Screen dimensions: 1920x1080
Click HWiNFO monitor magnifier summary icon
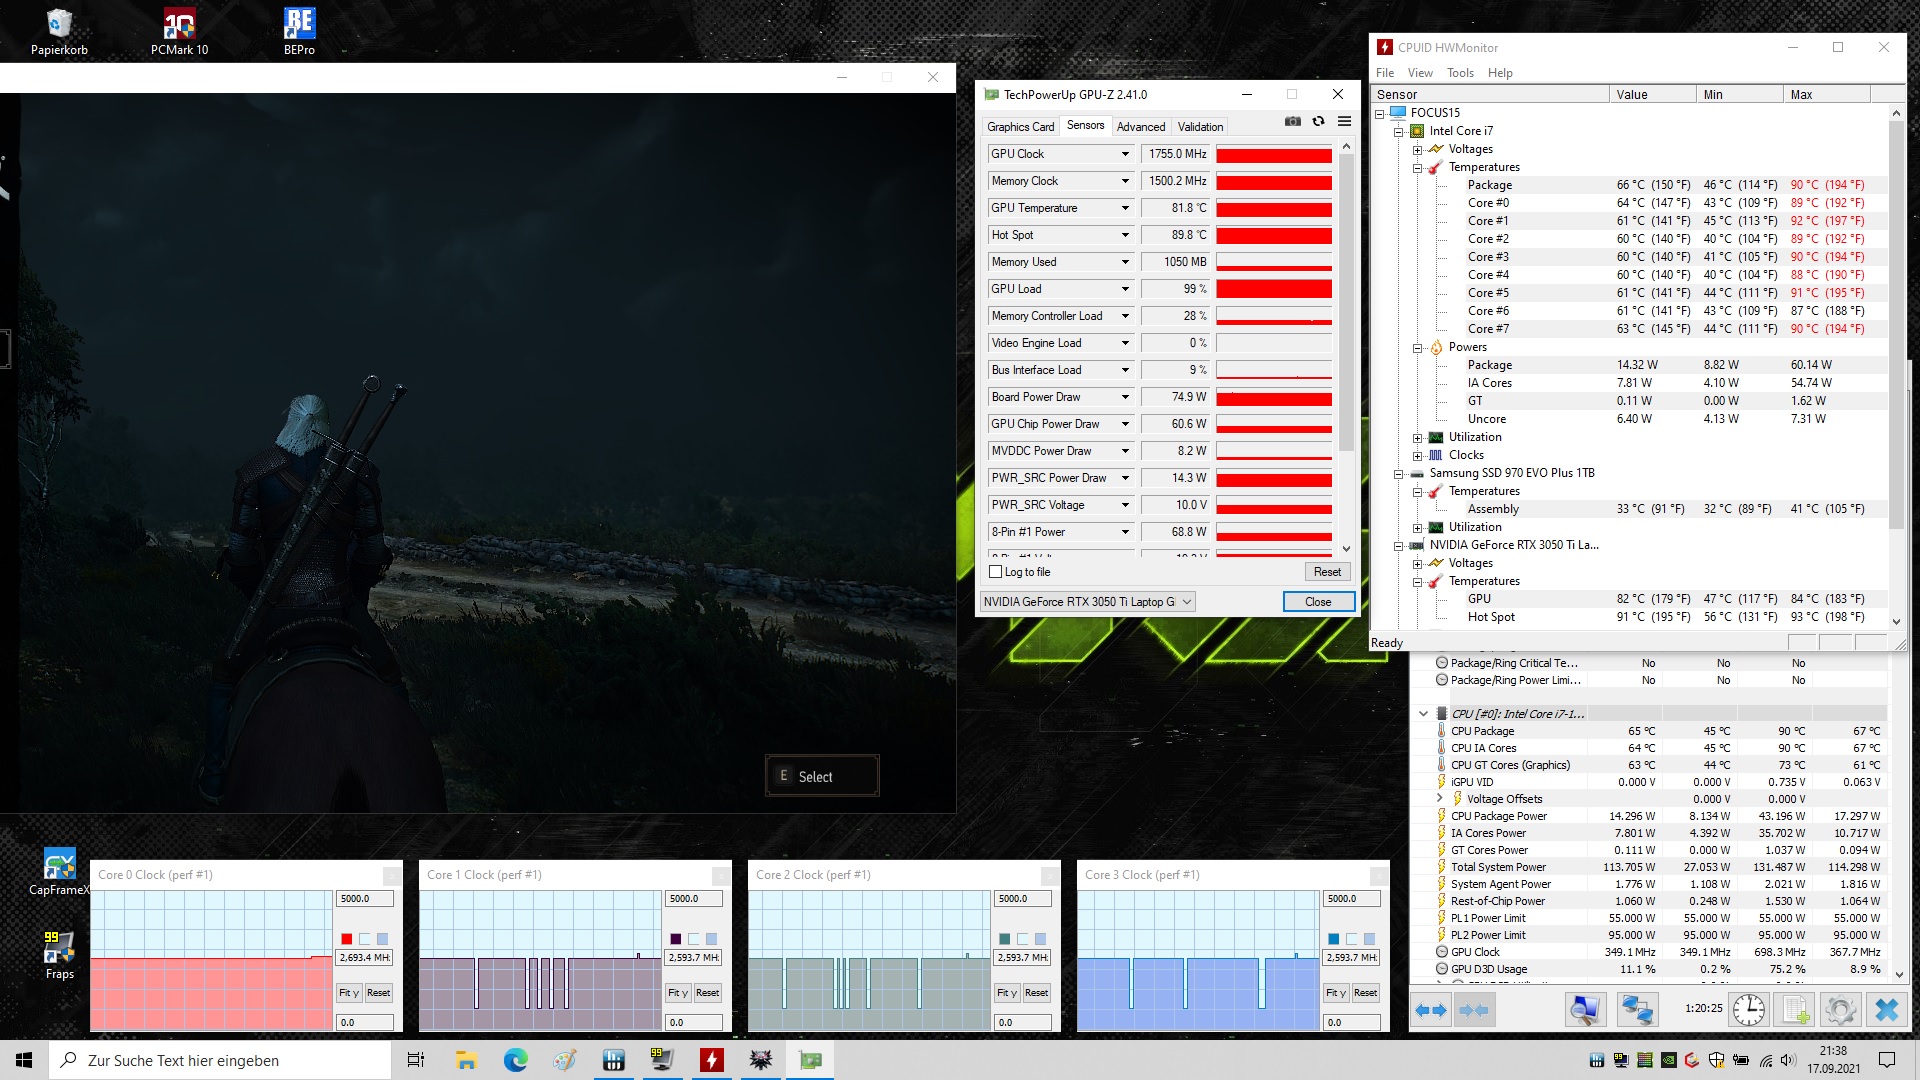(x=1585, y=1010)
